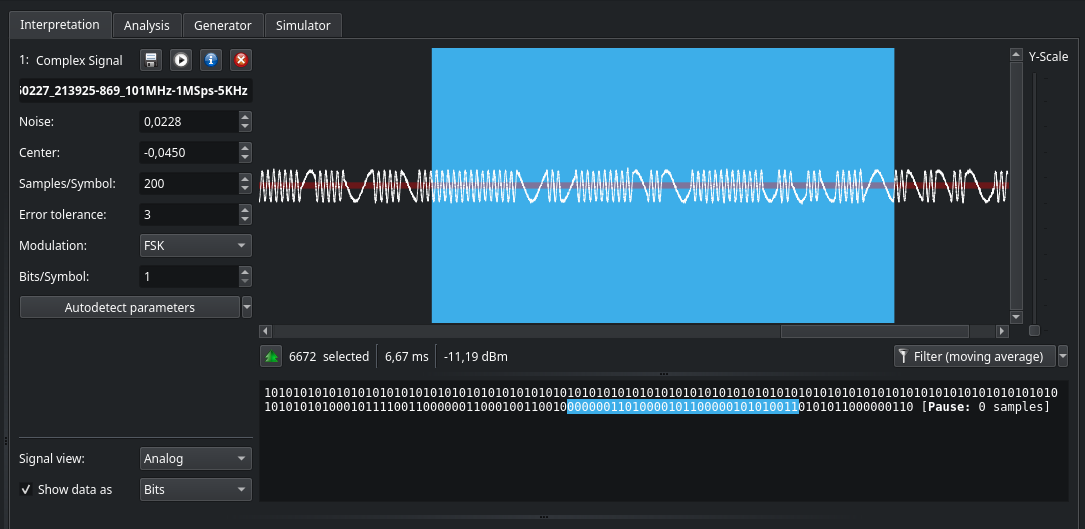Click the save signal floppy disk icon
The width and height of the screenshot is (1085, 529).
coord(151,60)
